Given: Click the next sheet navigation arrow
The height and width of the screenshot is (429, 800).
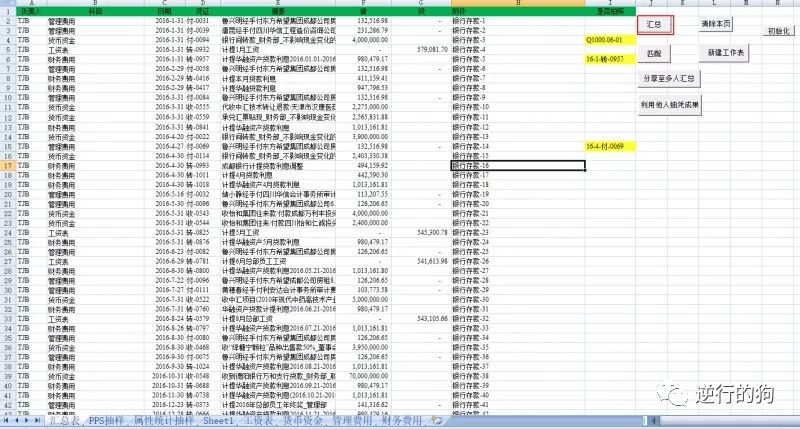Looking at the screenshot, I should click(x=26, y=420).
